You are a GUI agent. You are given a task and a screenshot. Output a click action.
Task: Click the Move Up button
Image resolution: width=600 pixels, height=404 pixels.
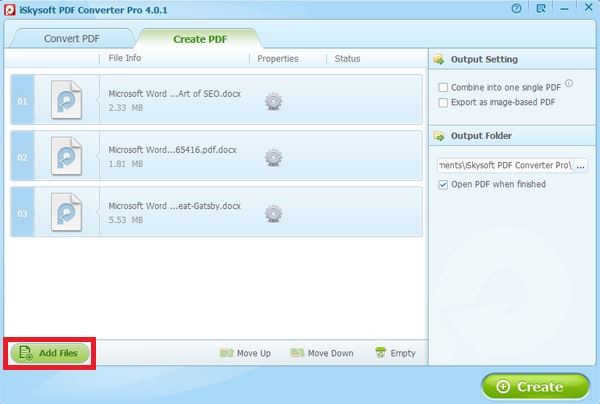click(245, 353)
